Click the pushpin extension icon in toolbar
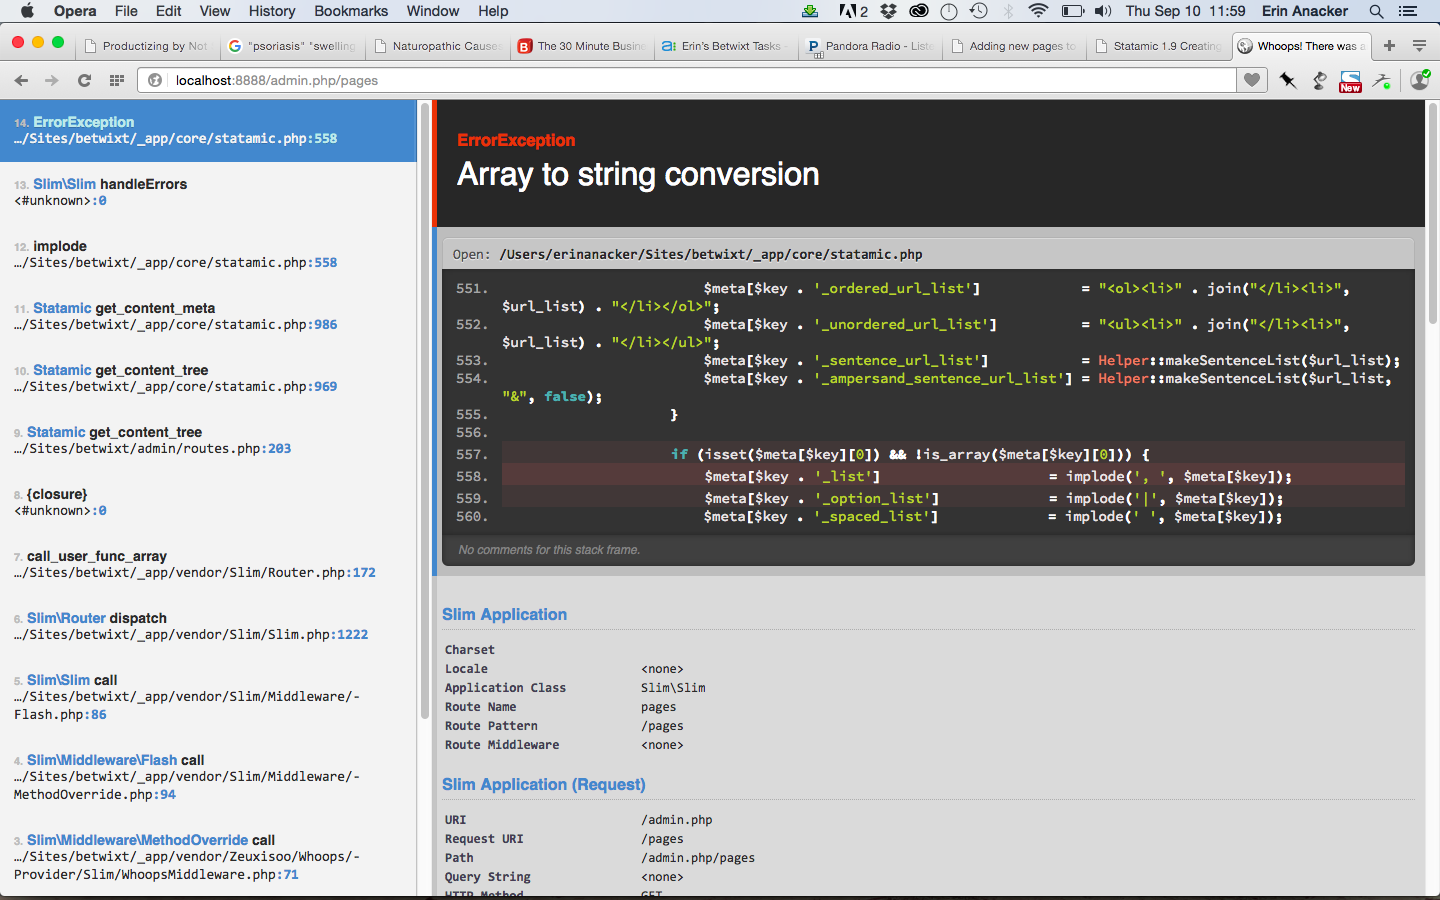The width and height of the screenshot is (1440, 900). tap(1287, 81)
